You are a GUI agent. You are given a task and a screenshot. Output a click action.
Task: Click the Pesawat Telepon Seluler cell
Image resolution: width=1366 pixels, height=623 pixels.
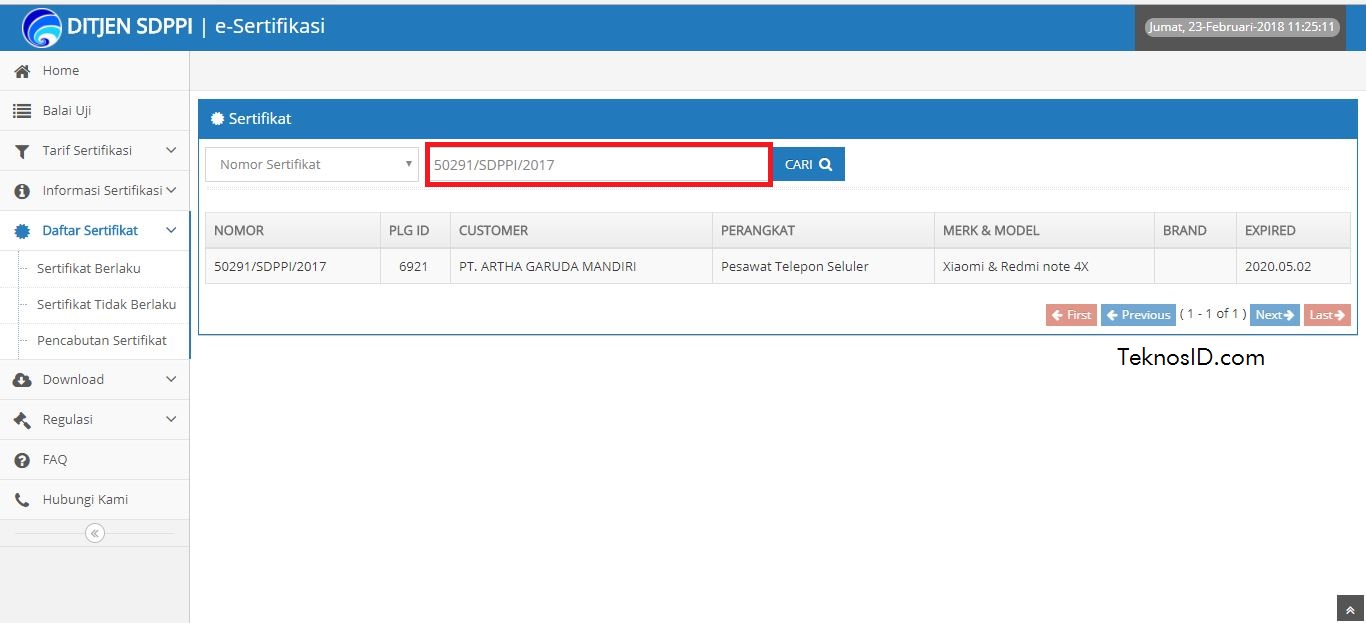click(824, 266)
